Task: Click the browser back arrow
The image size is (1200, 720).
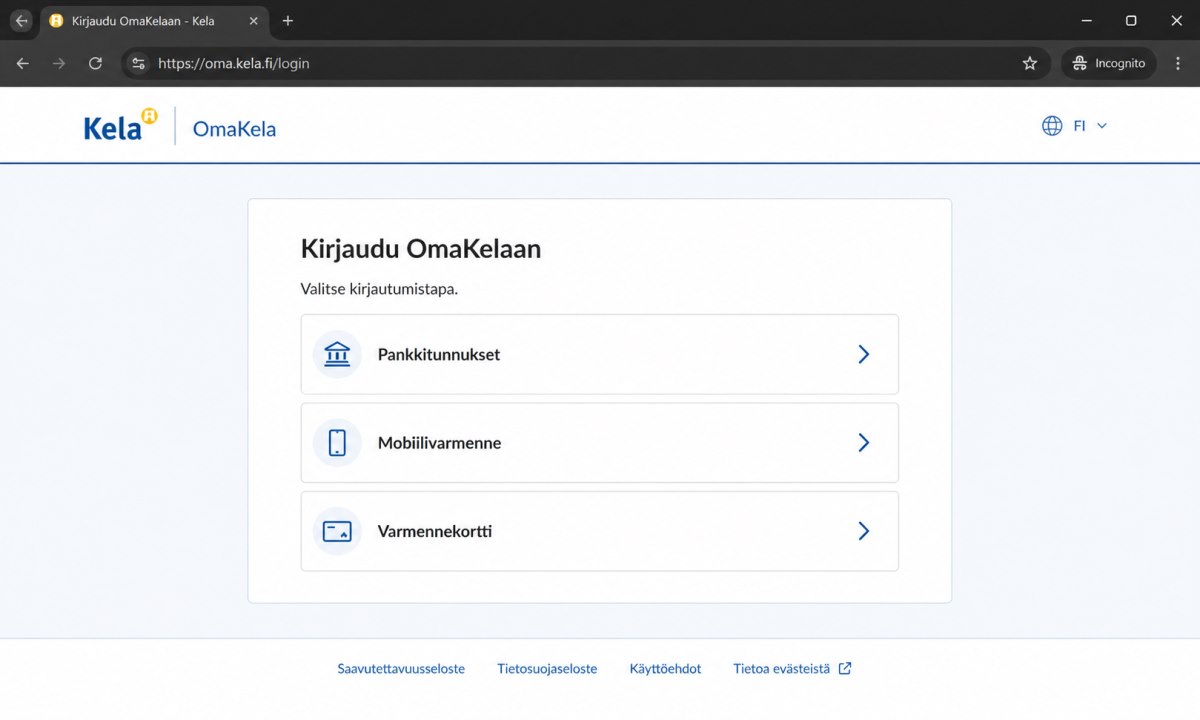Action: point(23,63)
